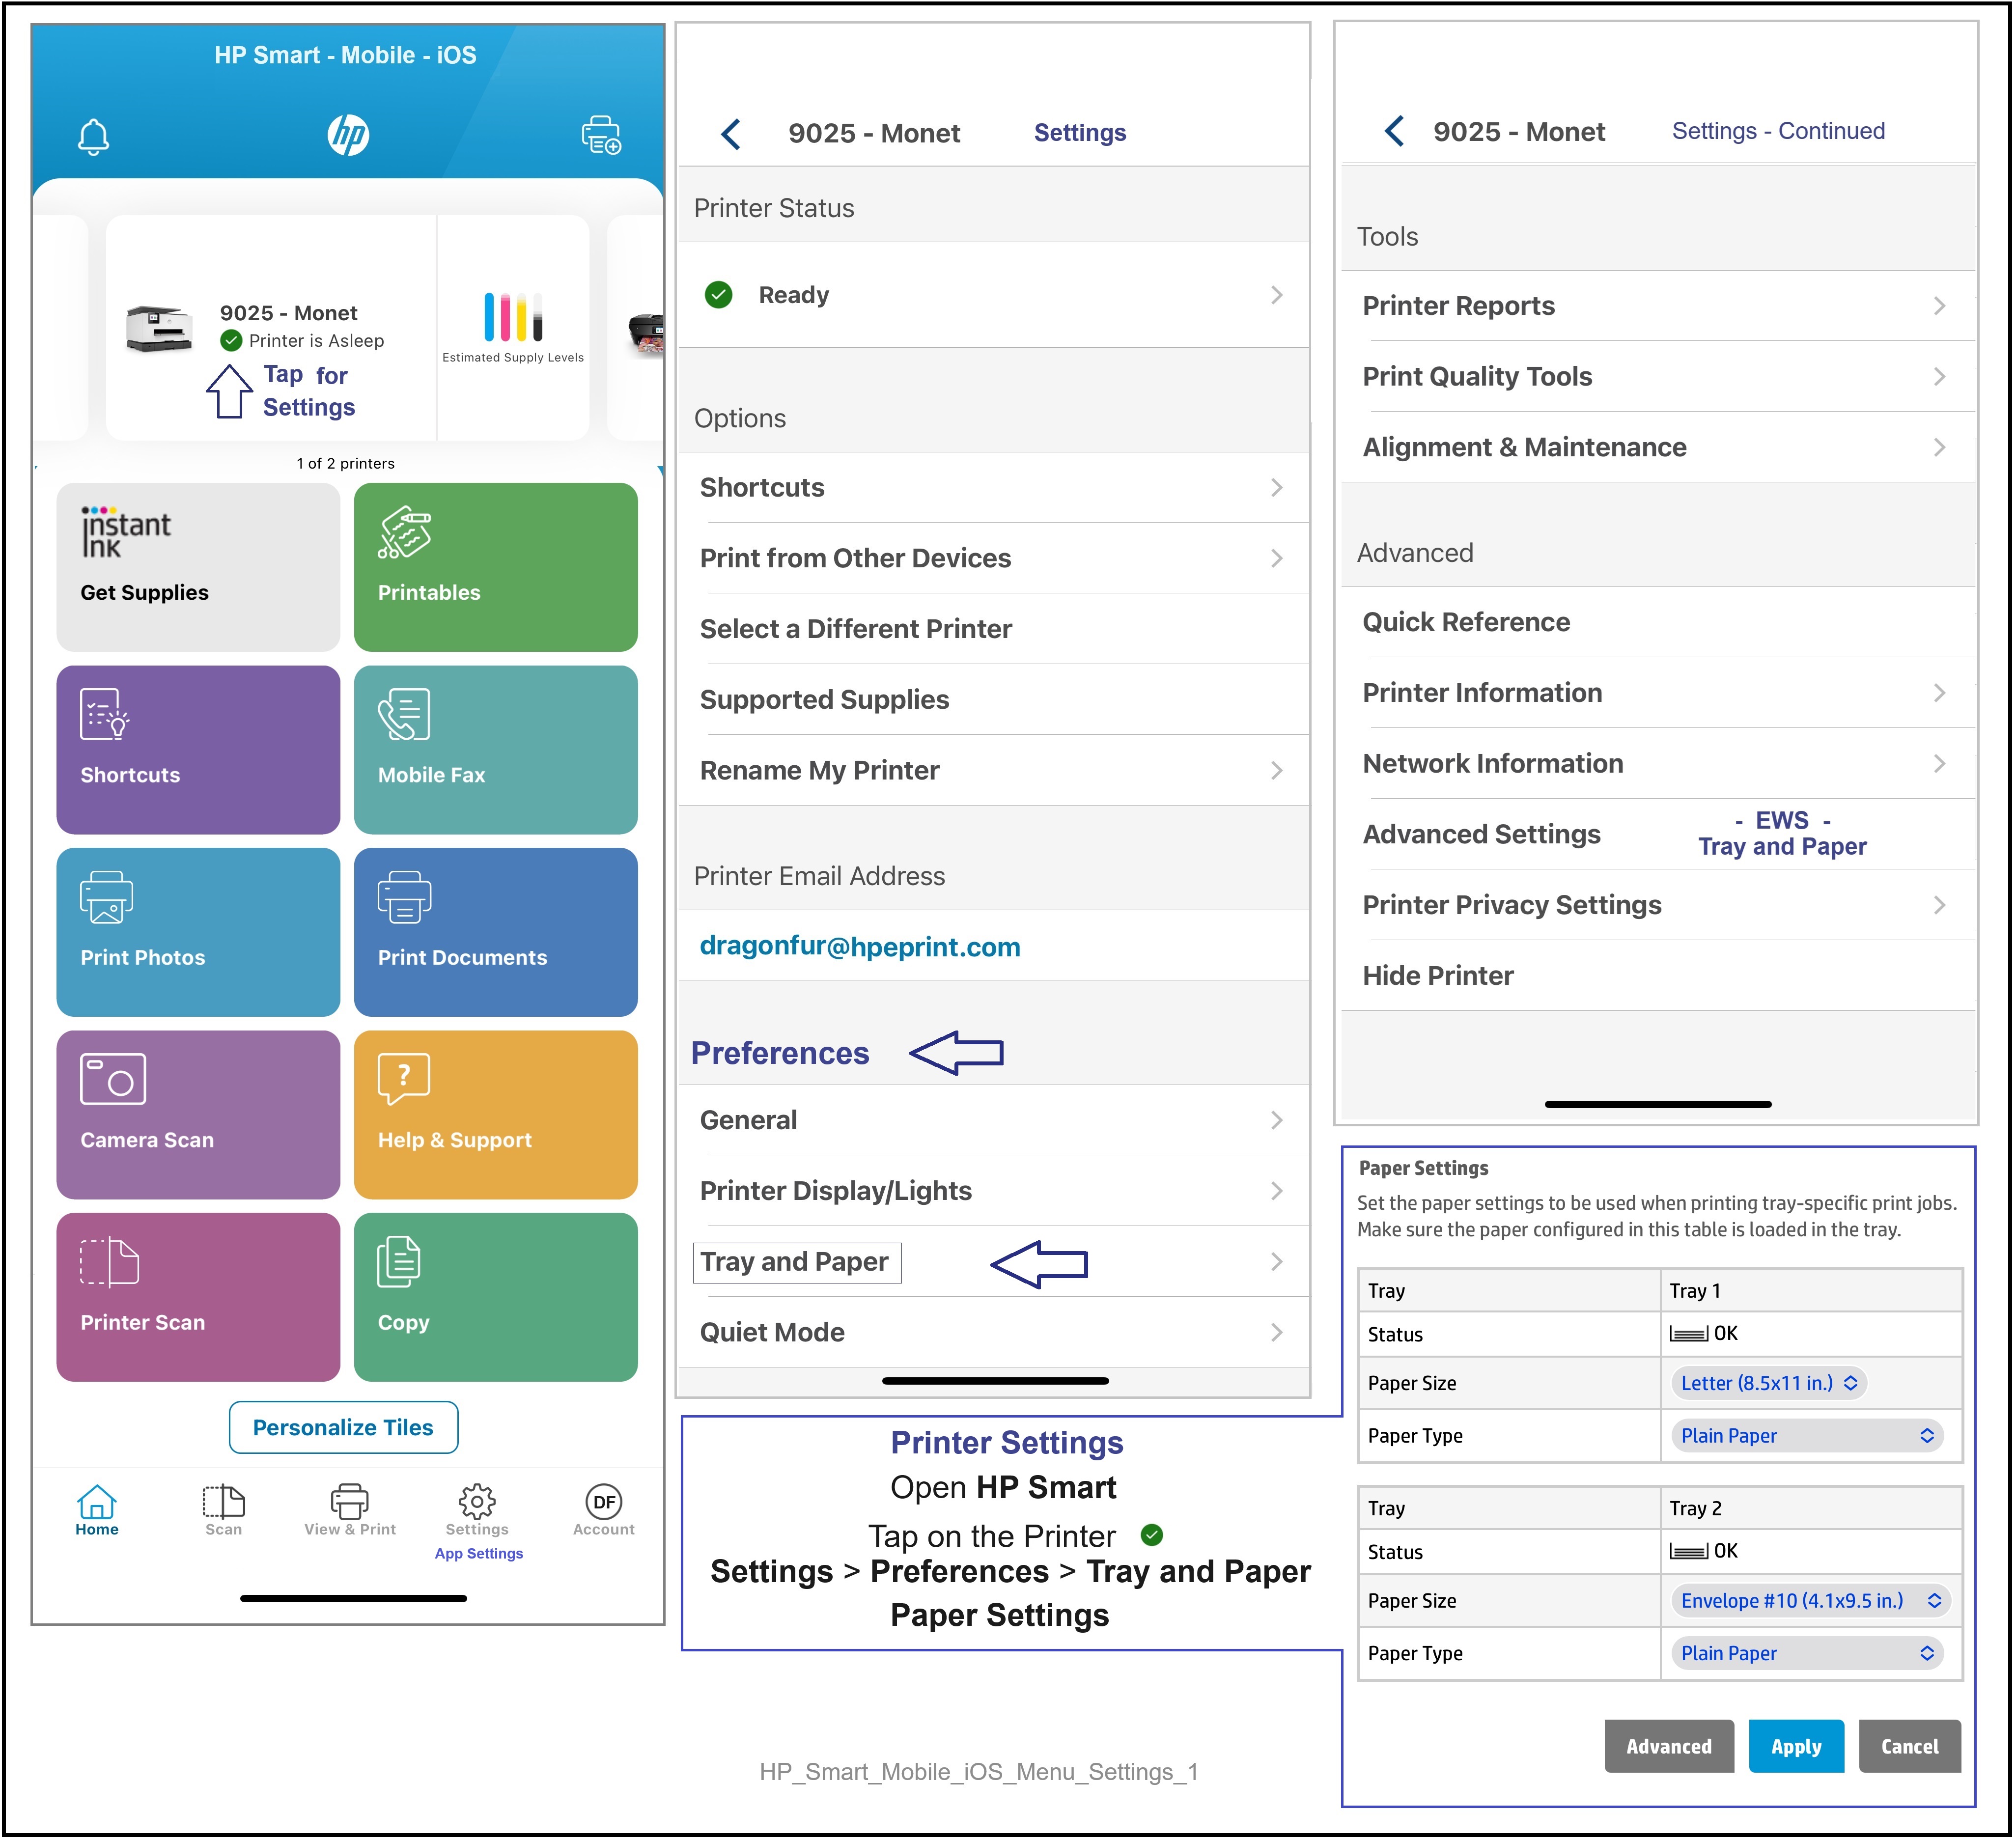2016x1839 pixels.
Task: Go back from Settings - Continued screen
Action: 1394,130
